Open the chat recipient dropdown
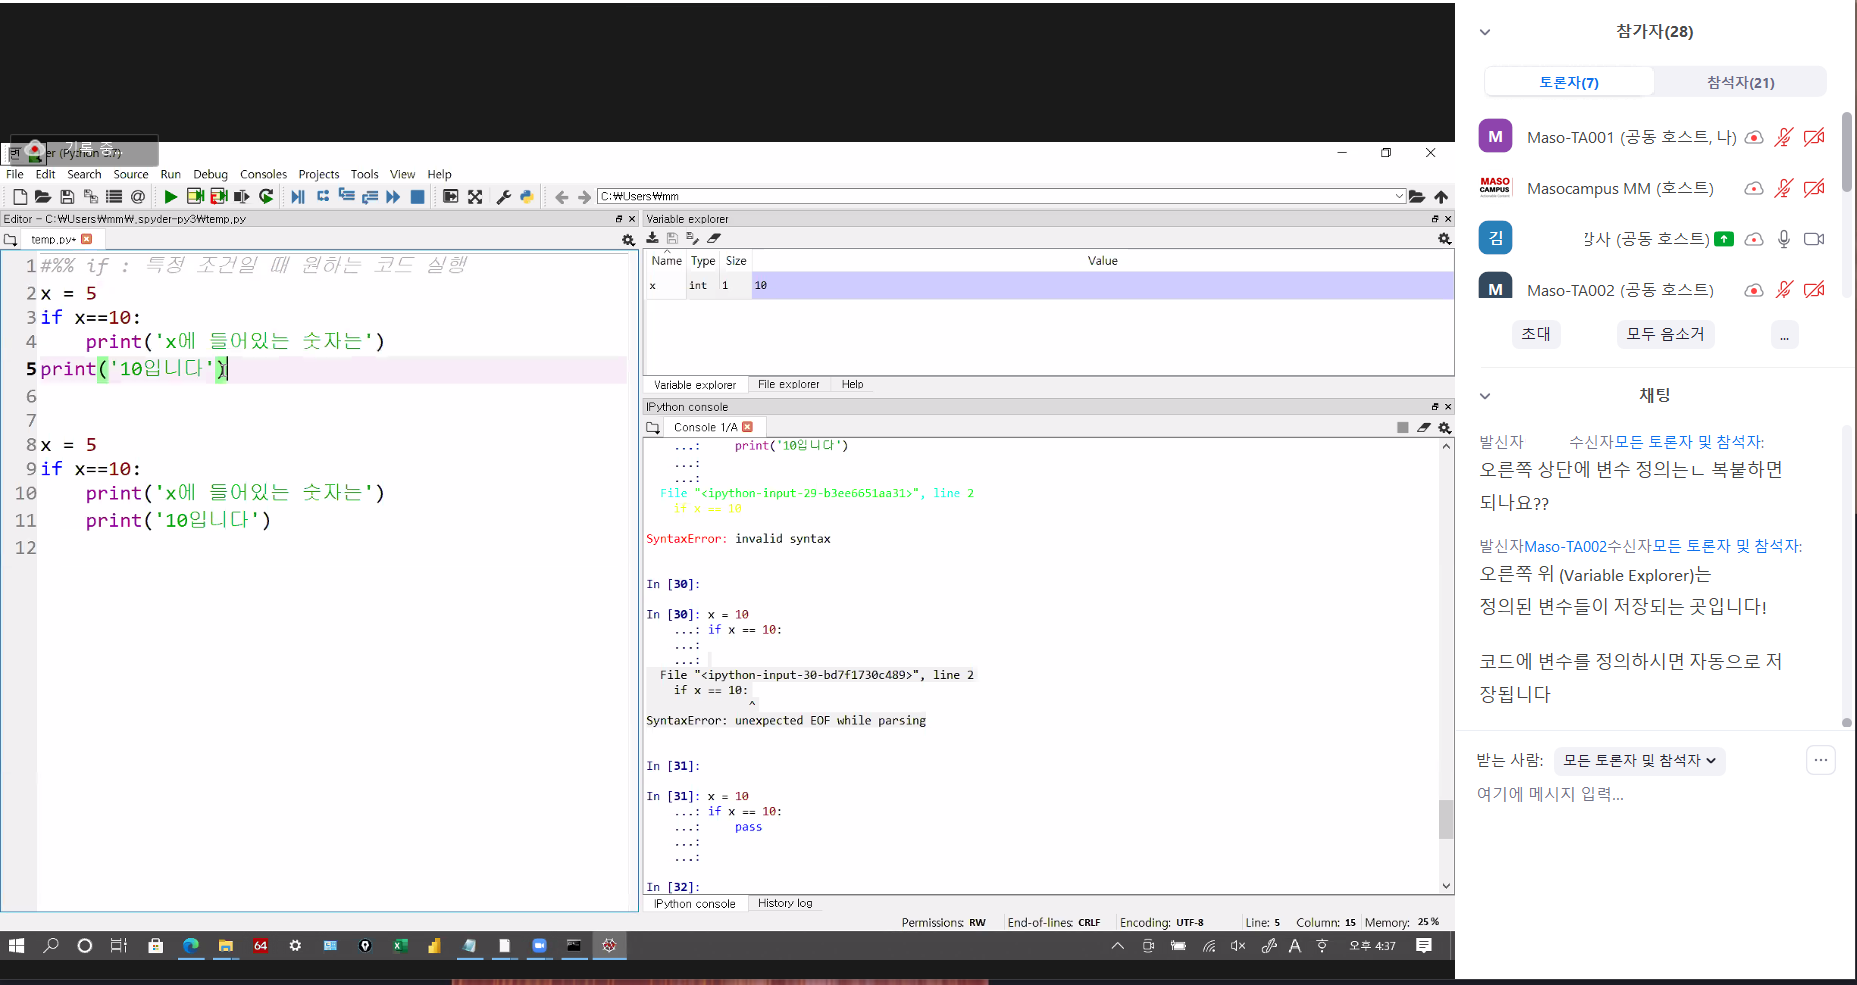 (x=1639, y=761)
